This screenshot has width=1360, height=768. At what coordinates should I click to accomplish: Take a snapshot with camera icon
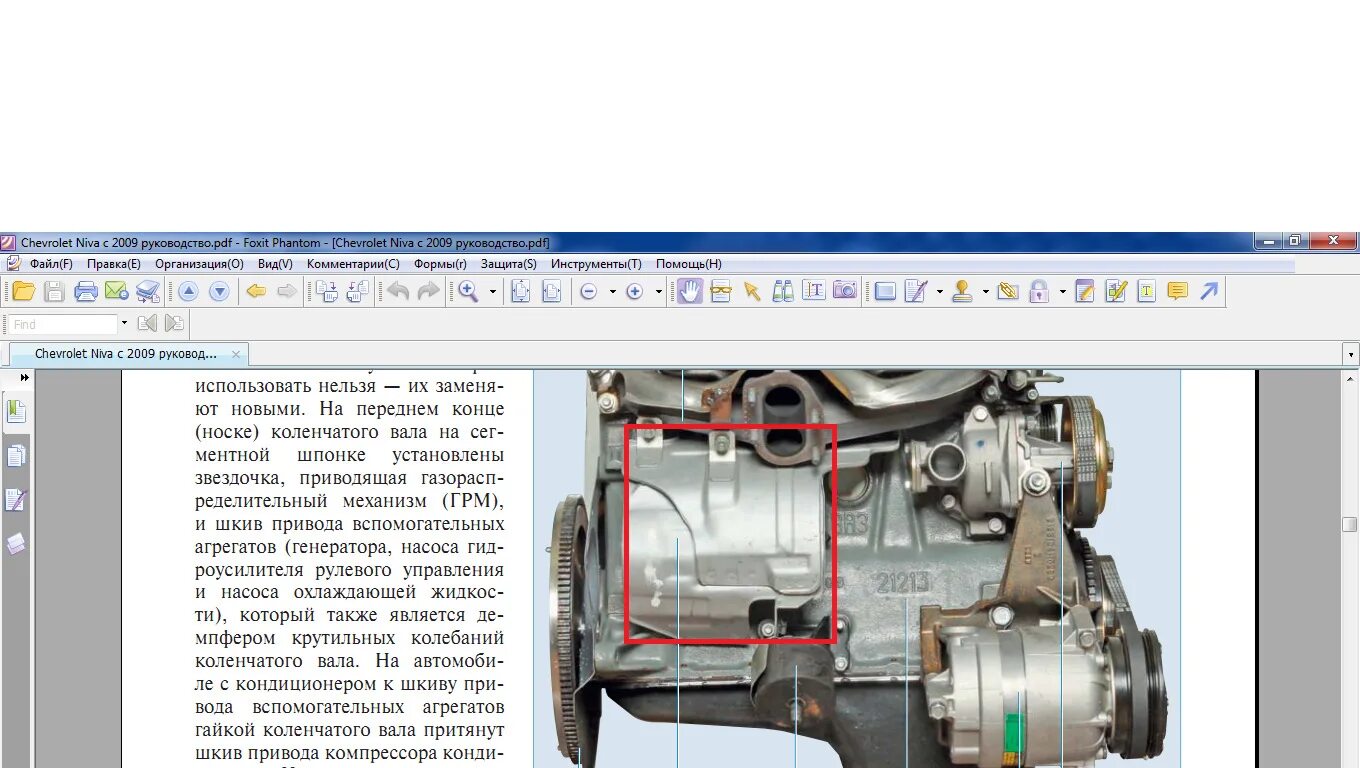coord(845,291)
